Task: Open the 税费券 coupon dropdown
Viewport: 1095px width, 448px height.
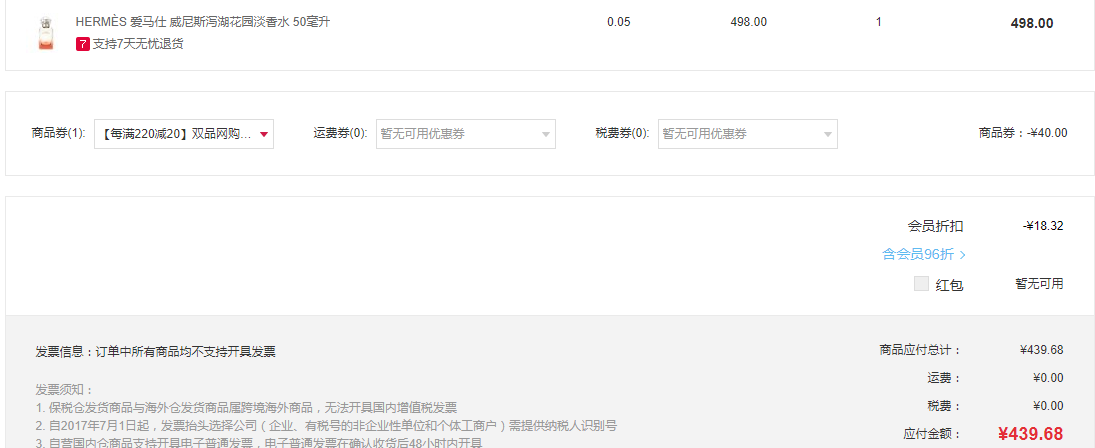Action: pyautogui.click(x=747, y=134)
